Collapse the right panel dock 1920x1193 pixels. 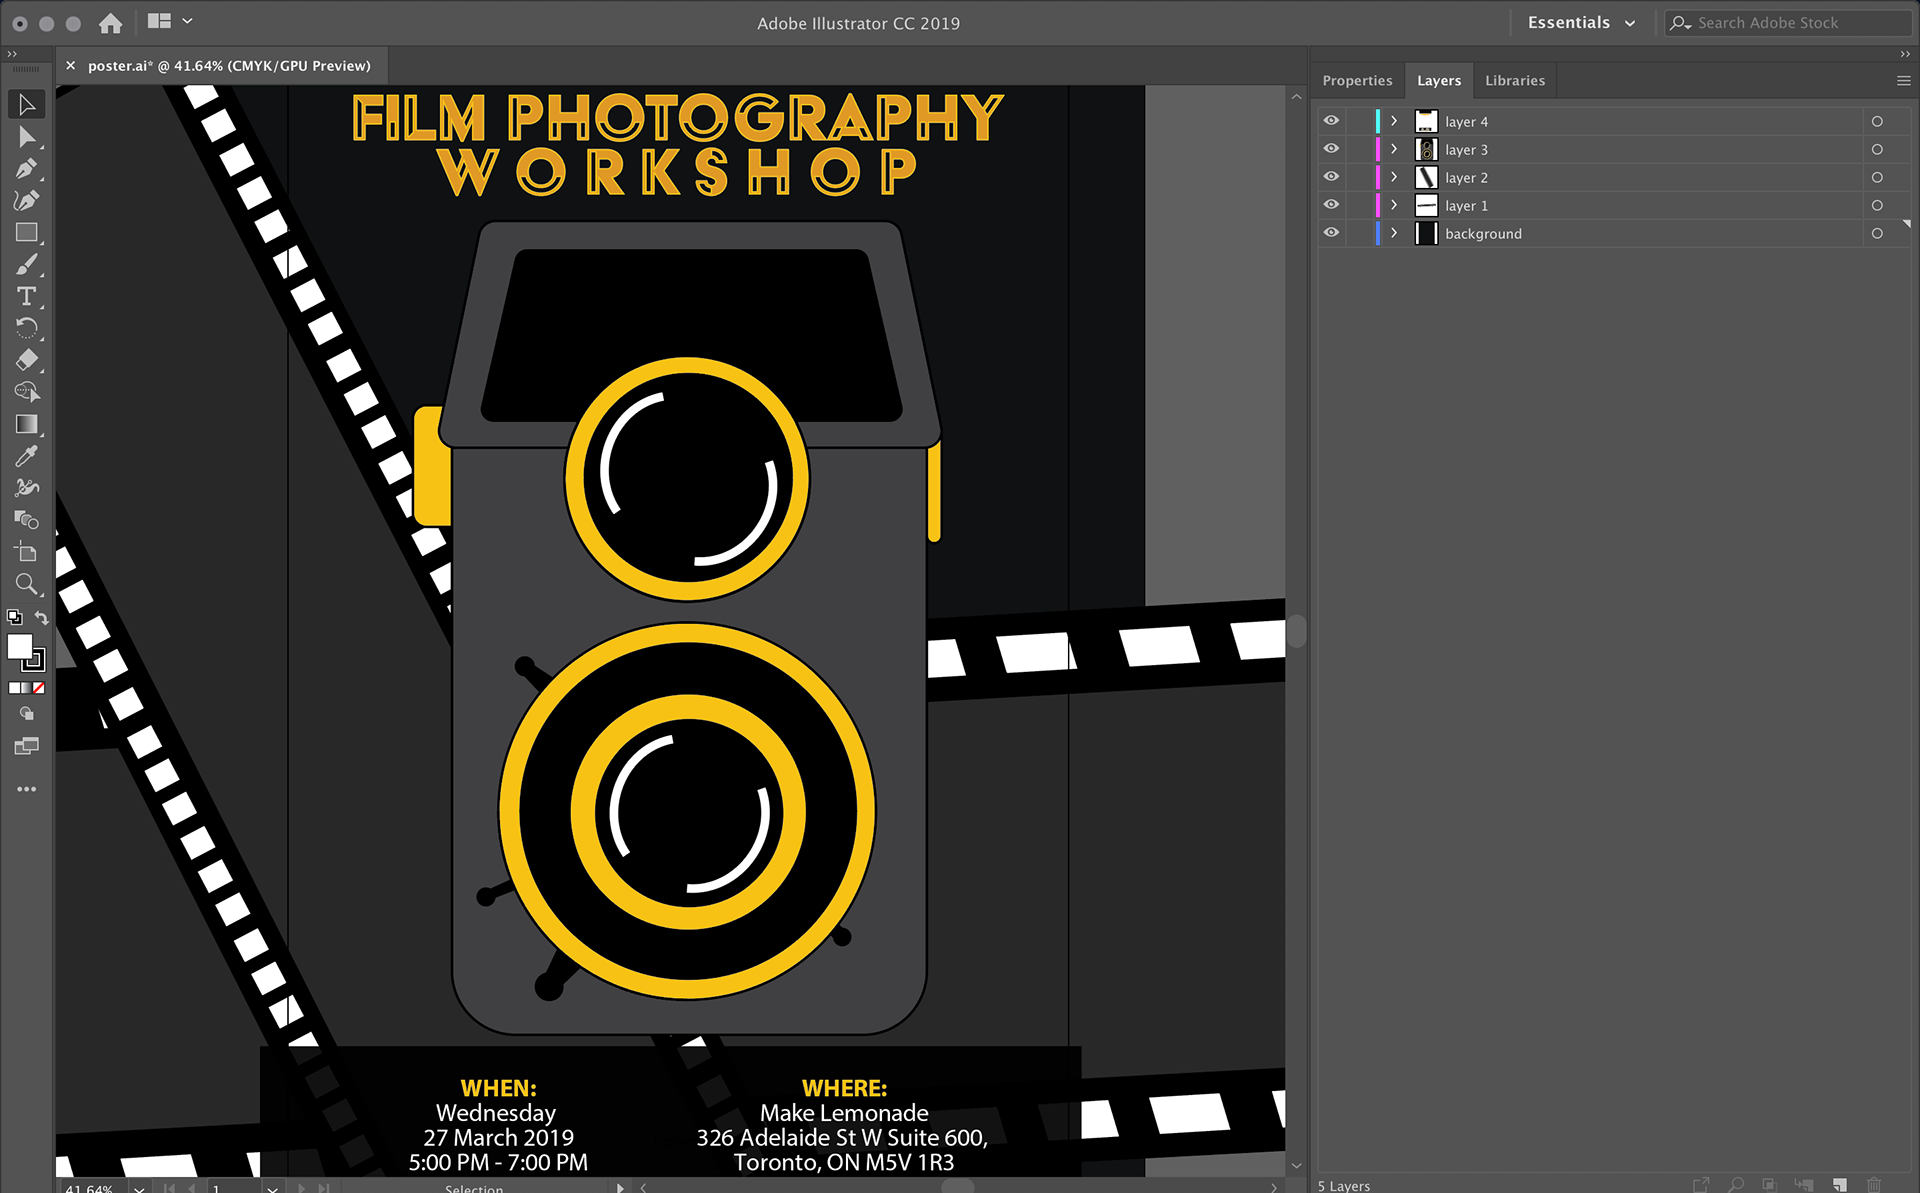1905,54
